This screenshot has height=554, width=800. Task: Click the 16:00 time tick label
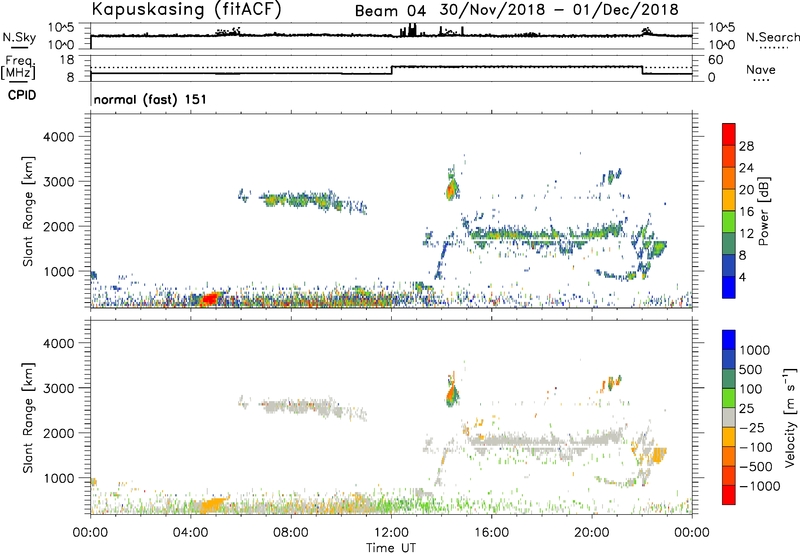491,533
